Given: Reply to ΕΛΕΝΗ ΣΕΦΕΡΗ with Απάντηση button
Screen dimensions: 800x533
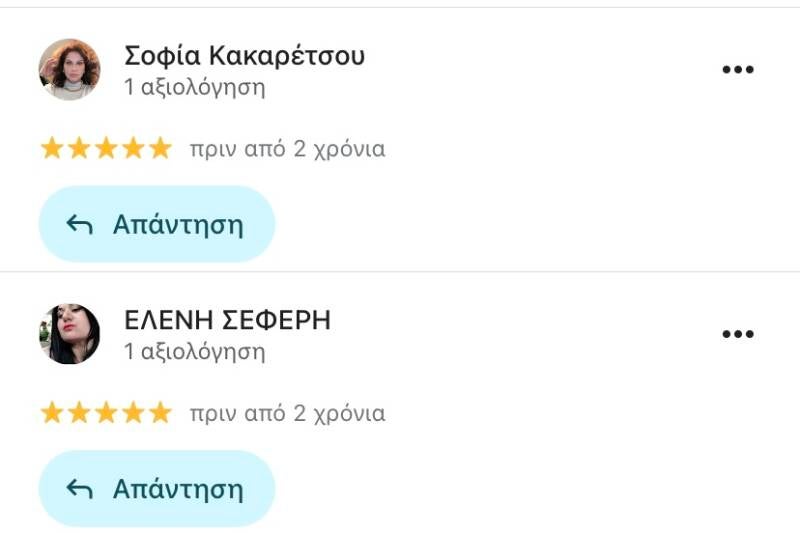Looking at the screenshot, I should [x=157, y=489].
